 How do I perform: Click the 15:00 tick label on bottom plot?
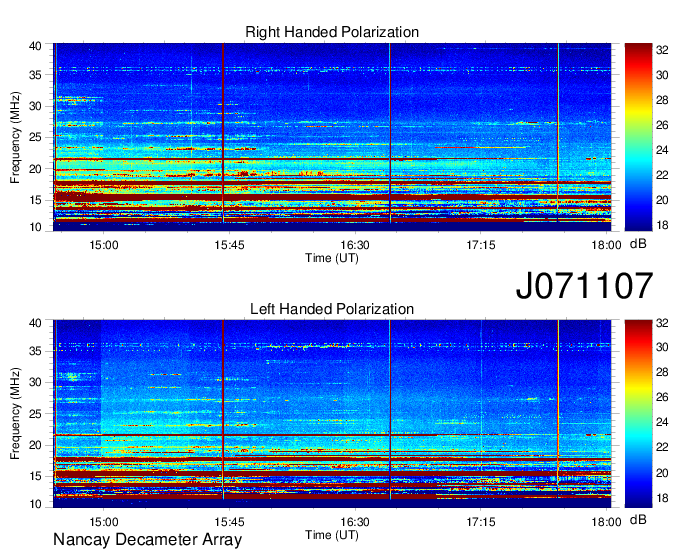coord(104,522)
